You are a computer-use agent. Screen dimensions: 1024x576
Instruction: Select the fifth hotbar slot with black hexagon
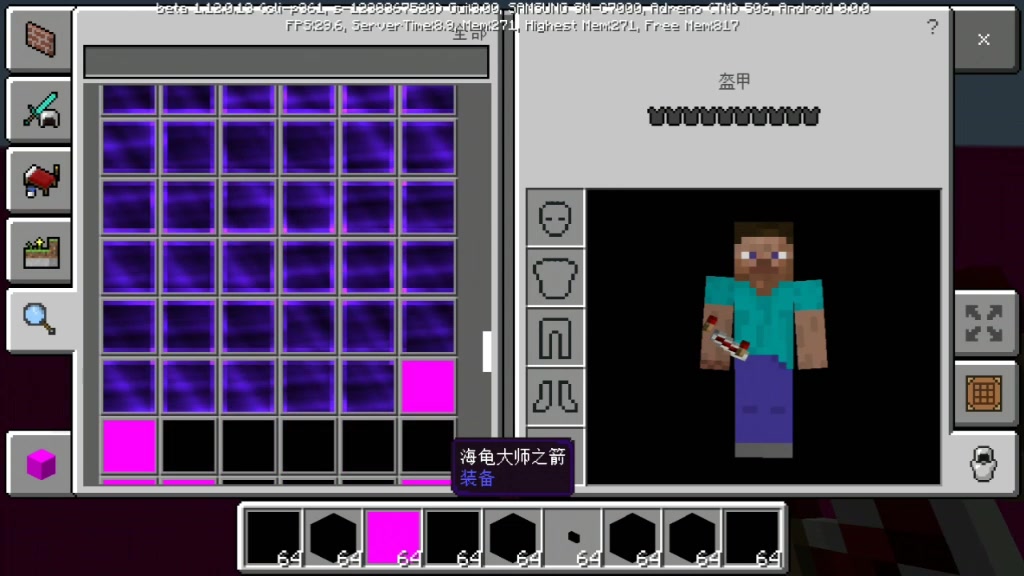pos(513,537)
